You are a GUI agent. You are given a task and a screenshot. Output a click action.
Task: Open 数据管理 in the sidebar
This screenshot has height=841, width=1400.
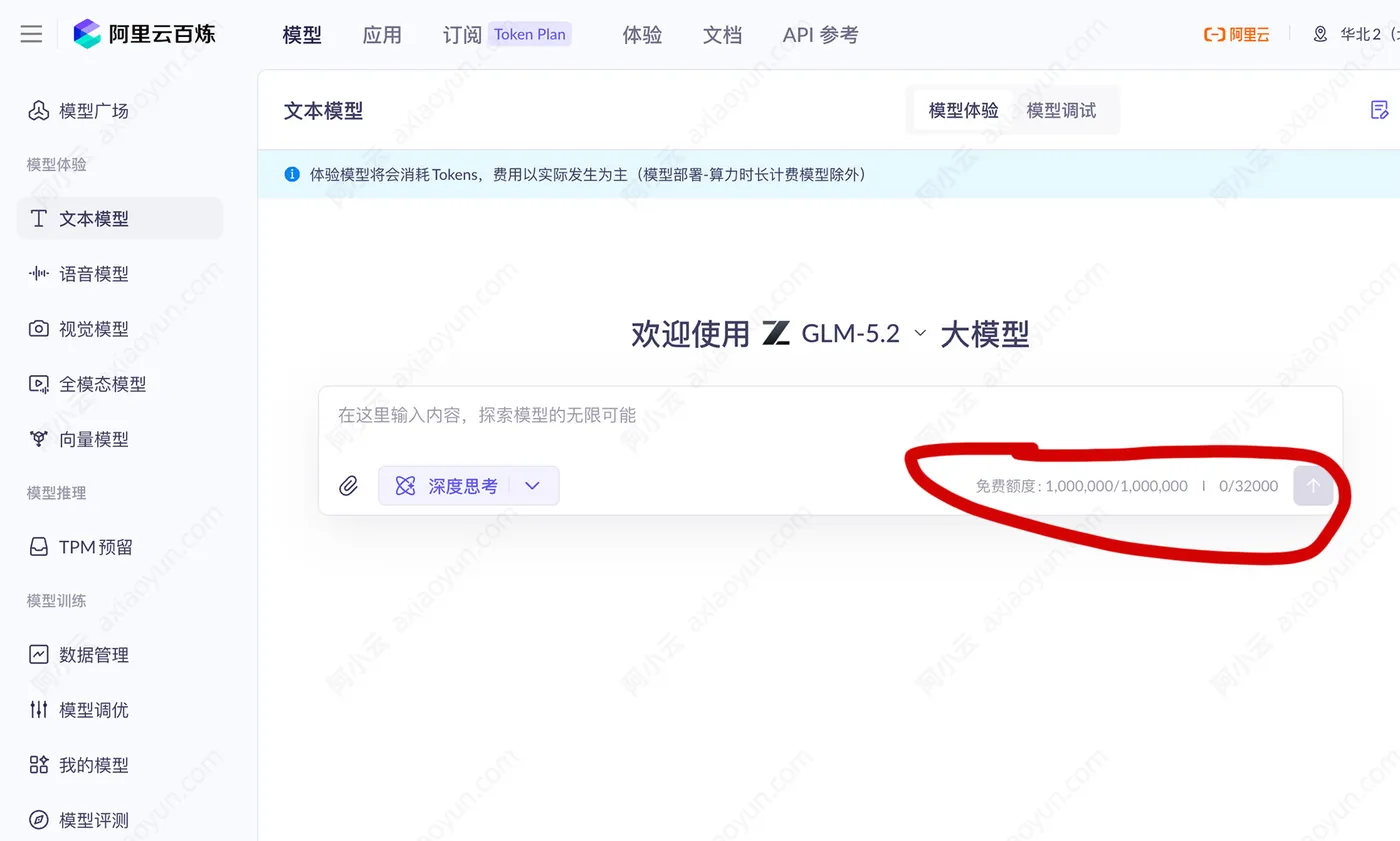[x=120, y=655]
